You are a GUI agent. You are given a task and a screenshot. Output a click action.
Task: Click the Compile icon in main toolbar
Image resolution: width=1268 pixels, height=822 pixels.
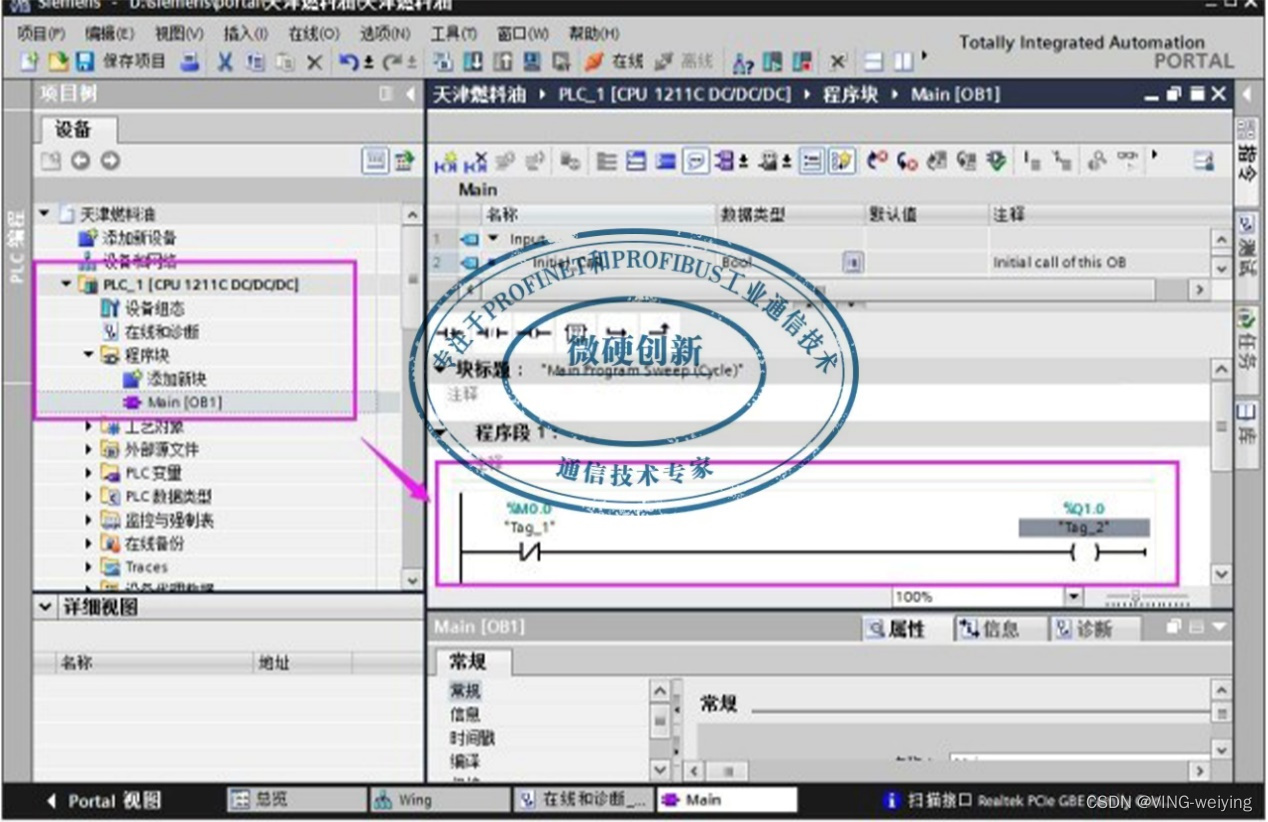(442, 62)
